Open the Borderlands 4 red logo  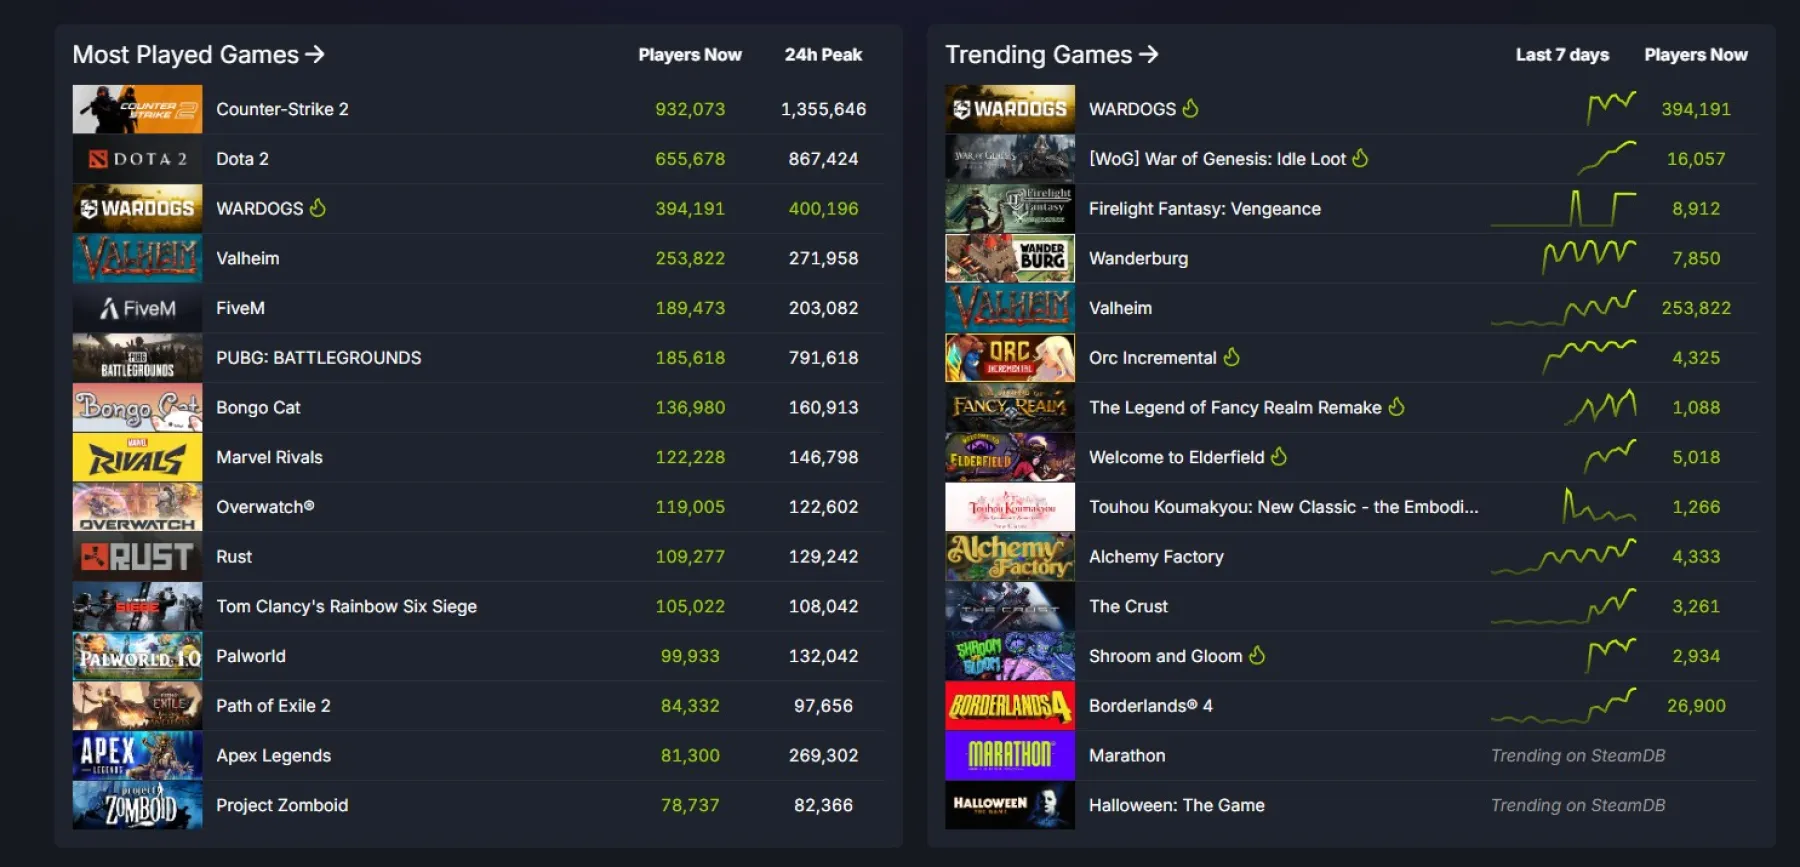click(1010, 706)
